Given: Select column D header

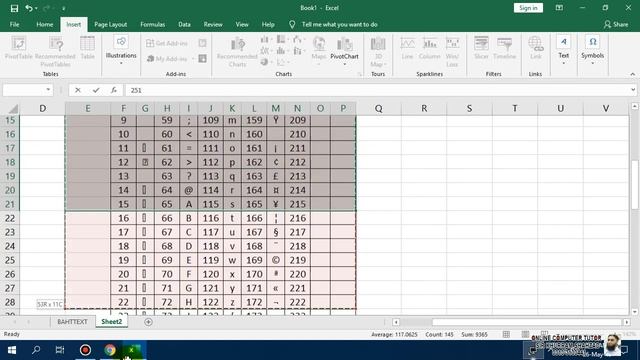Looking at the screenshot, I should point(42,109).
